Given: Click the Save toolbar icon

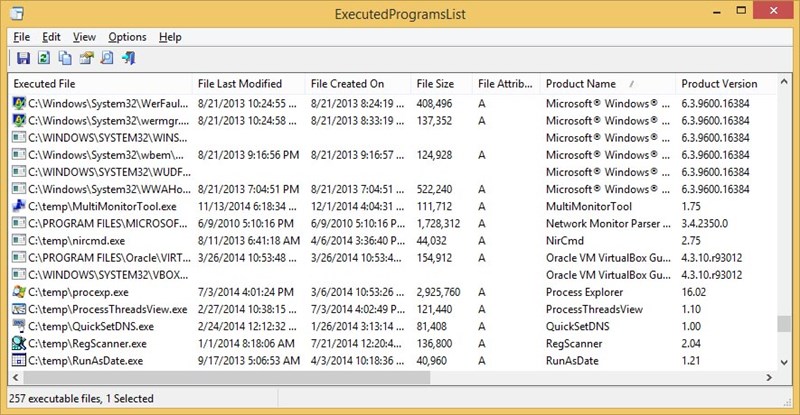Looking at the screenshot, I should pyautogui.click(x=23, y=58).
